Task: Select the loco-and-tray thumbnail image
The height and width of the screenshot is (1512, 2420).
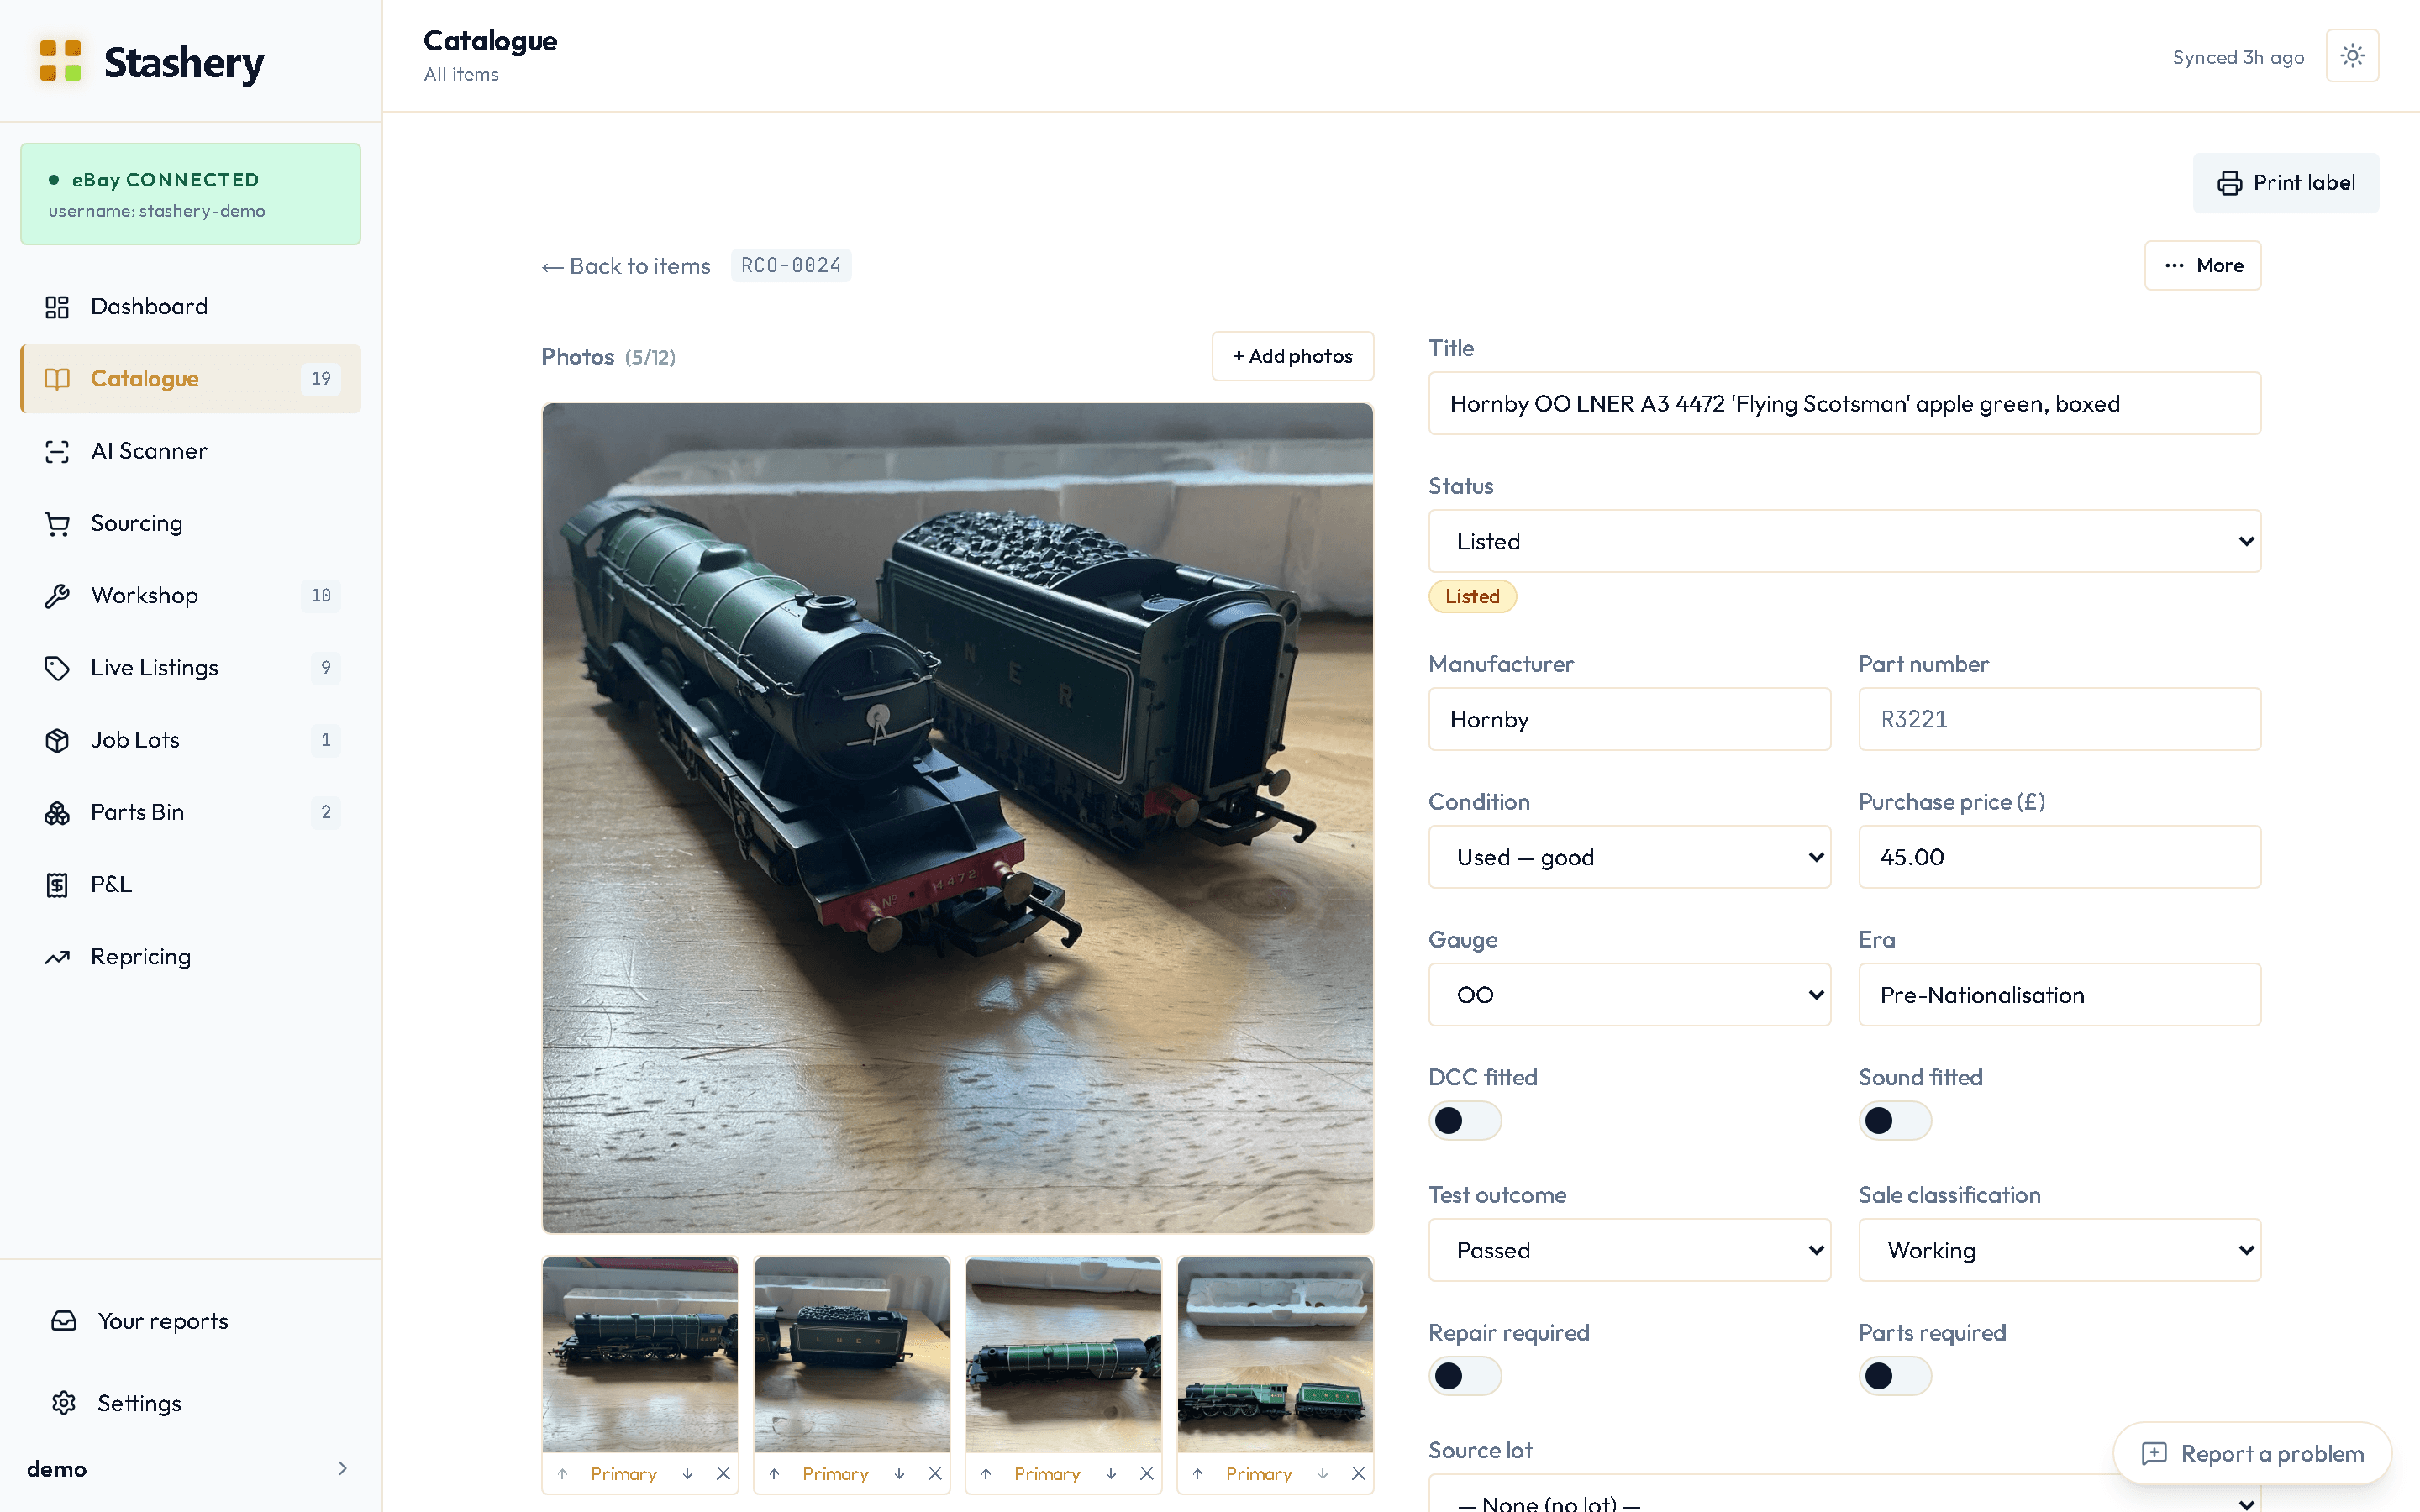Action: coord(1275,1354)
